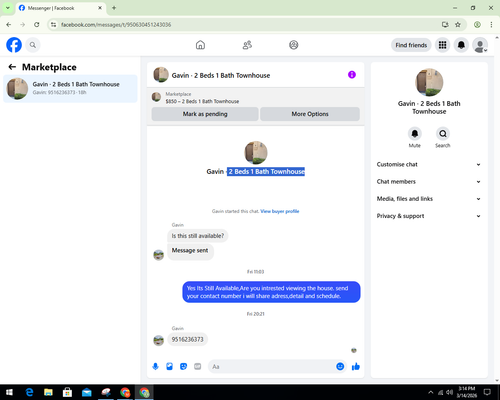
Task: Expand the Customise chat section
Action: click(429, 164)
